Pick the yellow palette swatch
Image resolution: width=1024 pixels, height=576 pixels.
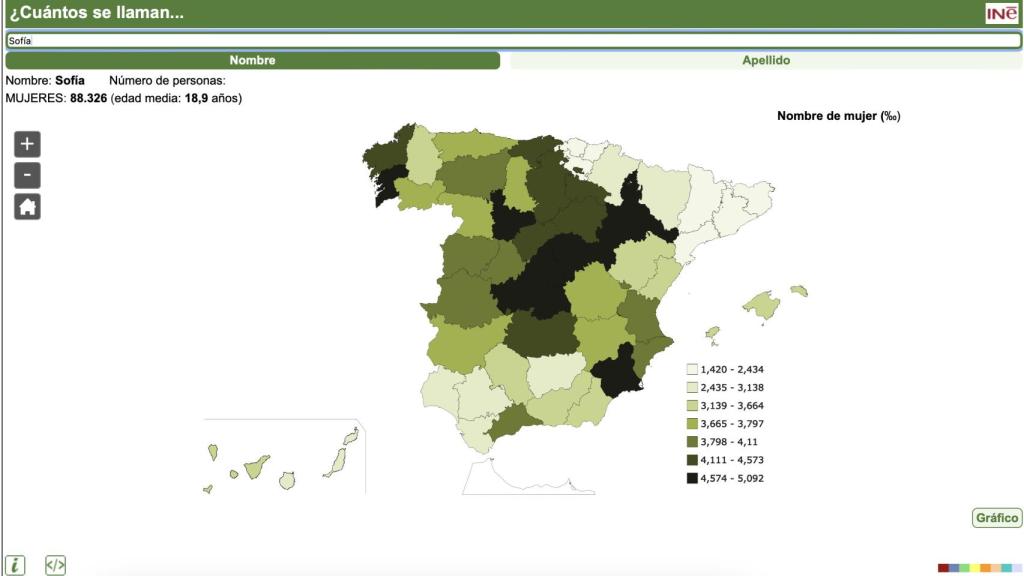pyautogui.click(x=975, y=568)
